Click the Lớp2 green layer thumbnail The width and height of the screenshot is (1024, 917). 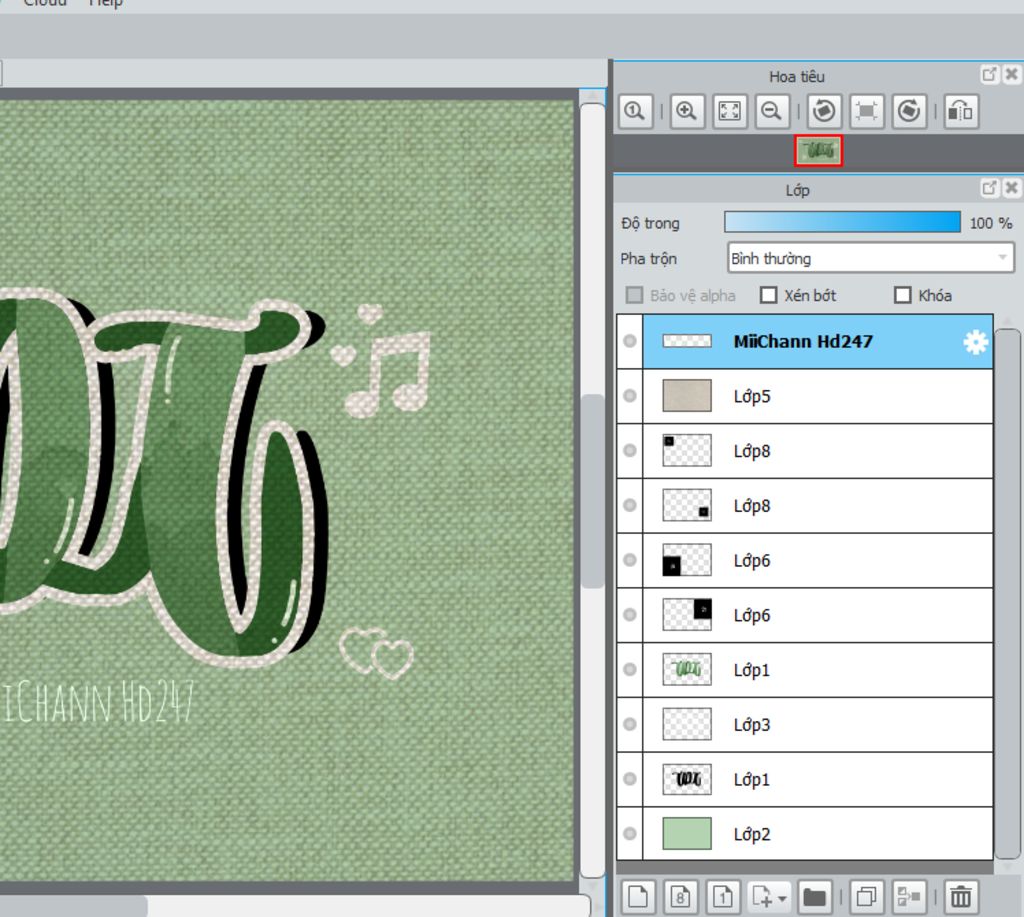point(687,834)
